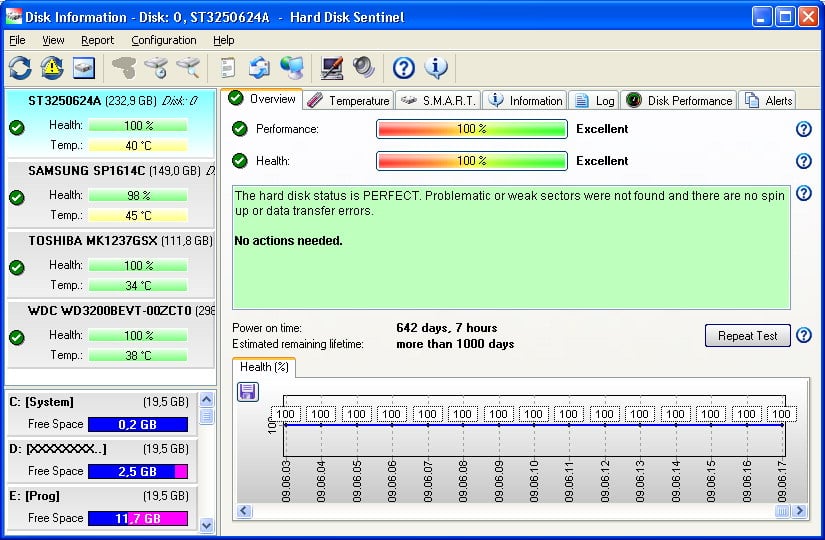Screen dimensions: 825x540
Task: Click the help icon beside Performance rating
Action: pos(803,129)
